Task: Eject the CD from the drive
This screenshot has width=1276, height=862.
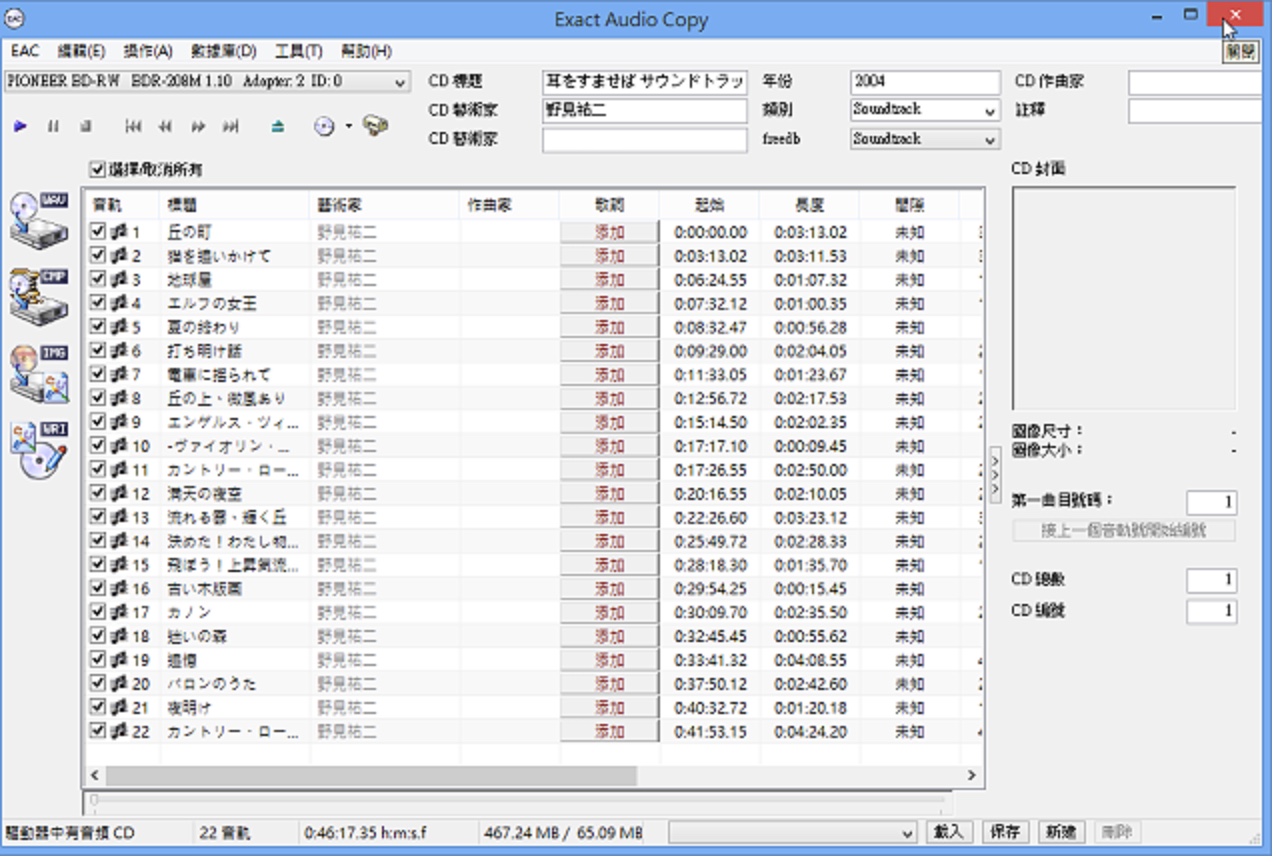Action: coord(278,127)
